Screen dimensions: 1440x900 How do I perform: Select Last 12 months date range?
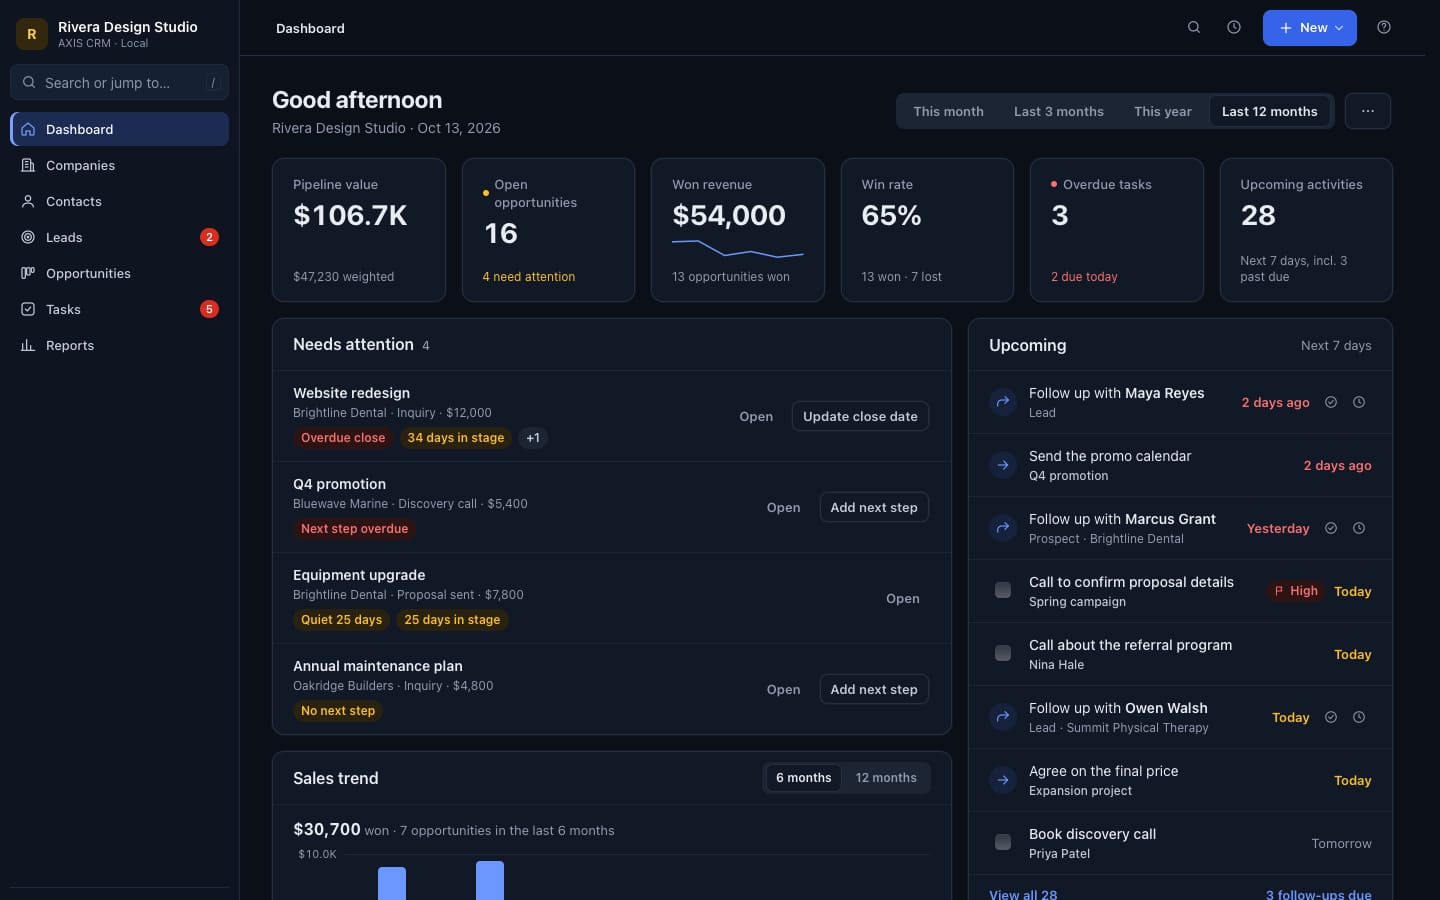point(1270,111)
